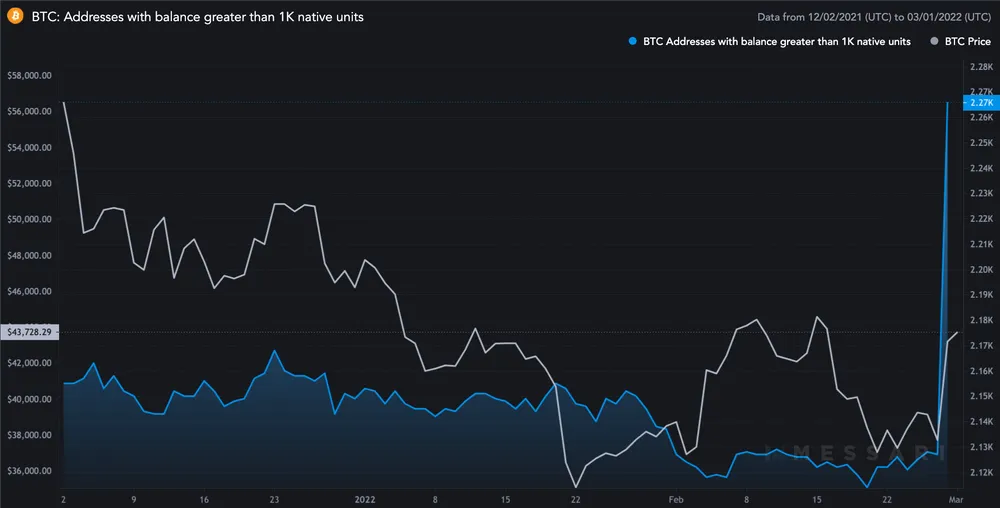Screen dimensions: 1000x508
Task: Click the chart title text
Action: [x=198, y=17]
